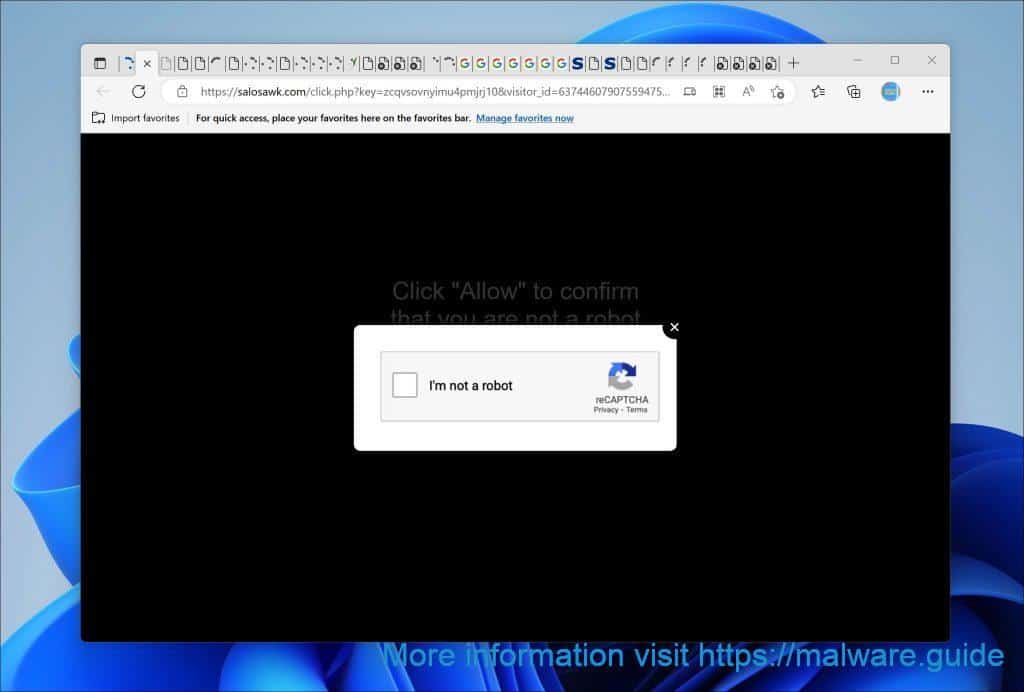
Task: Open the browser profile avatar
Action: [890, 91]
